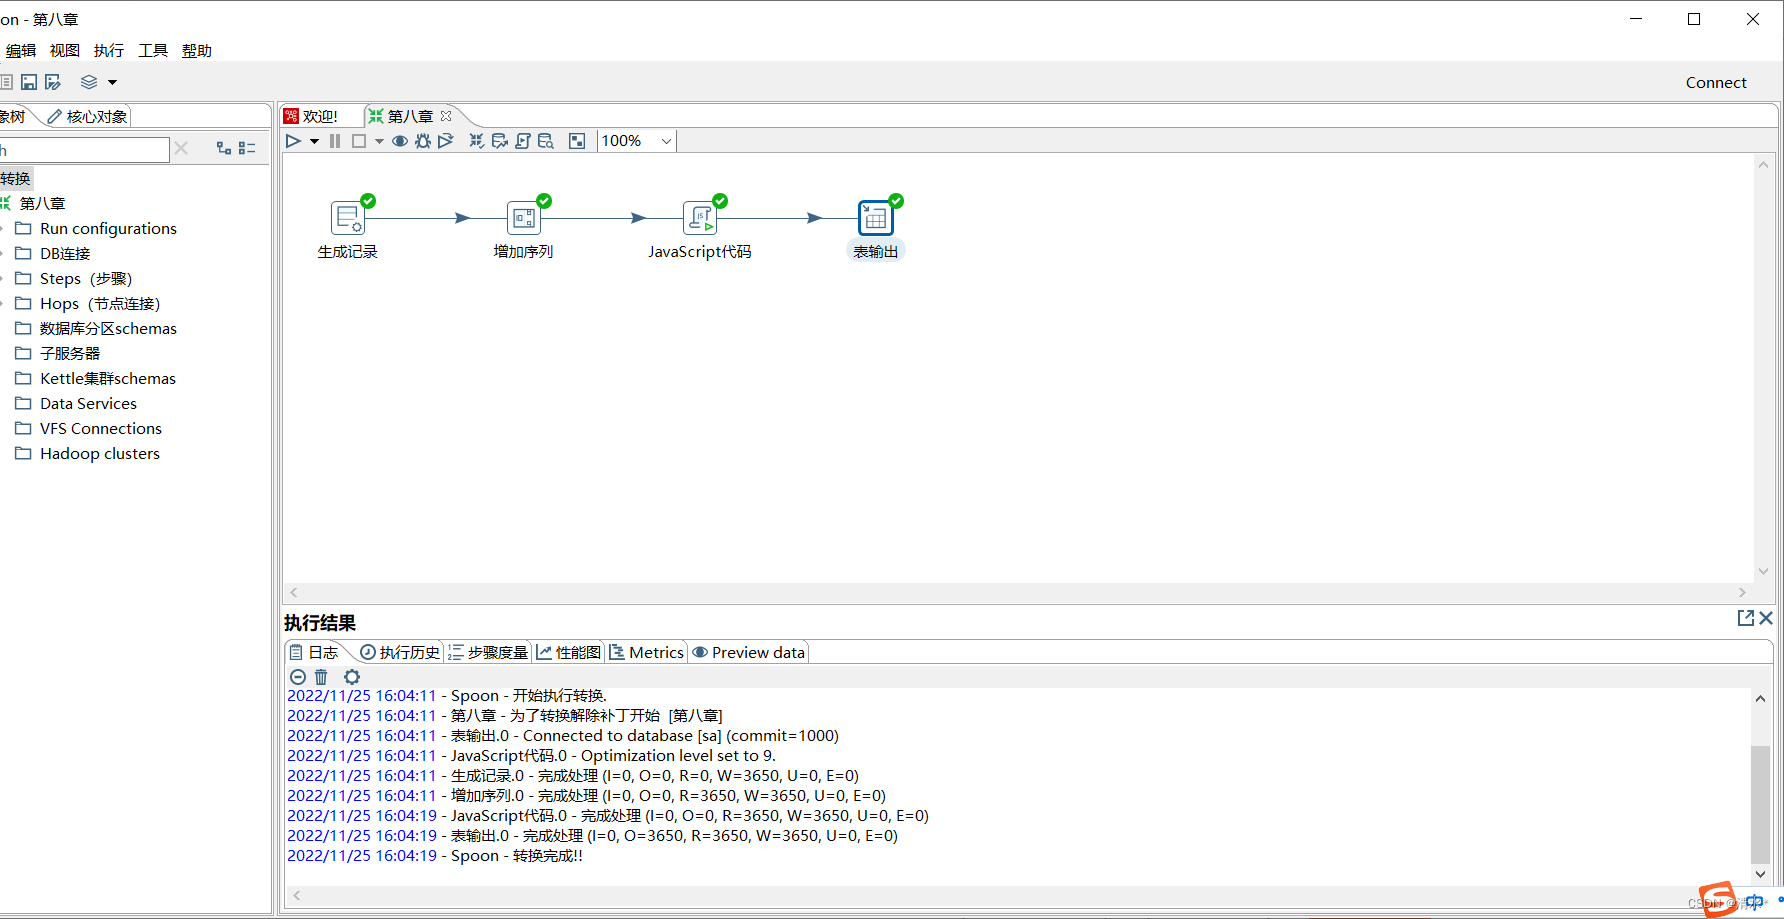Click the database impact analysis icon
Image resolution: width=1784 pixels, height=919 pixels.
pyautogui.click(x=500, y=141)
